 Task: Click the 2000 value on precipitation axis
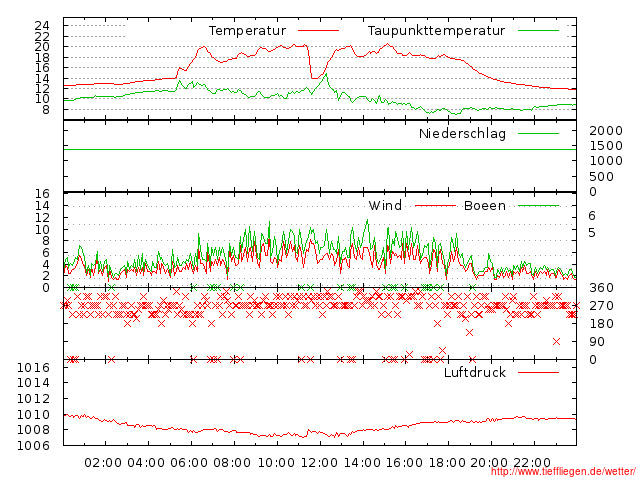click(606, 131)
